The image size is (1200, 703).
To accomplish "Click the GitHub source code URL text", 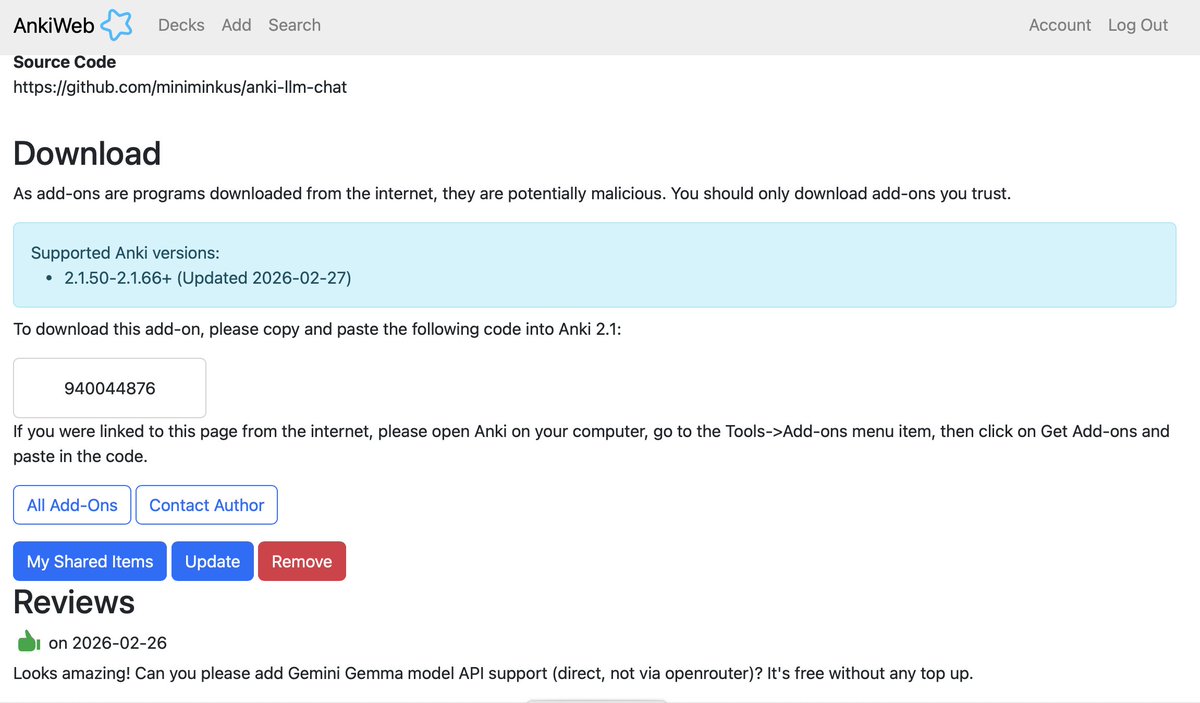I will 180,87.
